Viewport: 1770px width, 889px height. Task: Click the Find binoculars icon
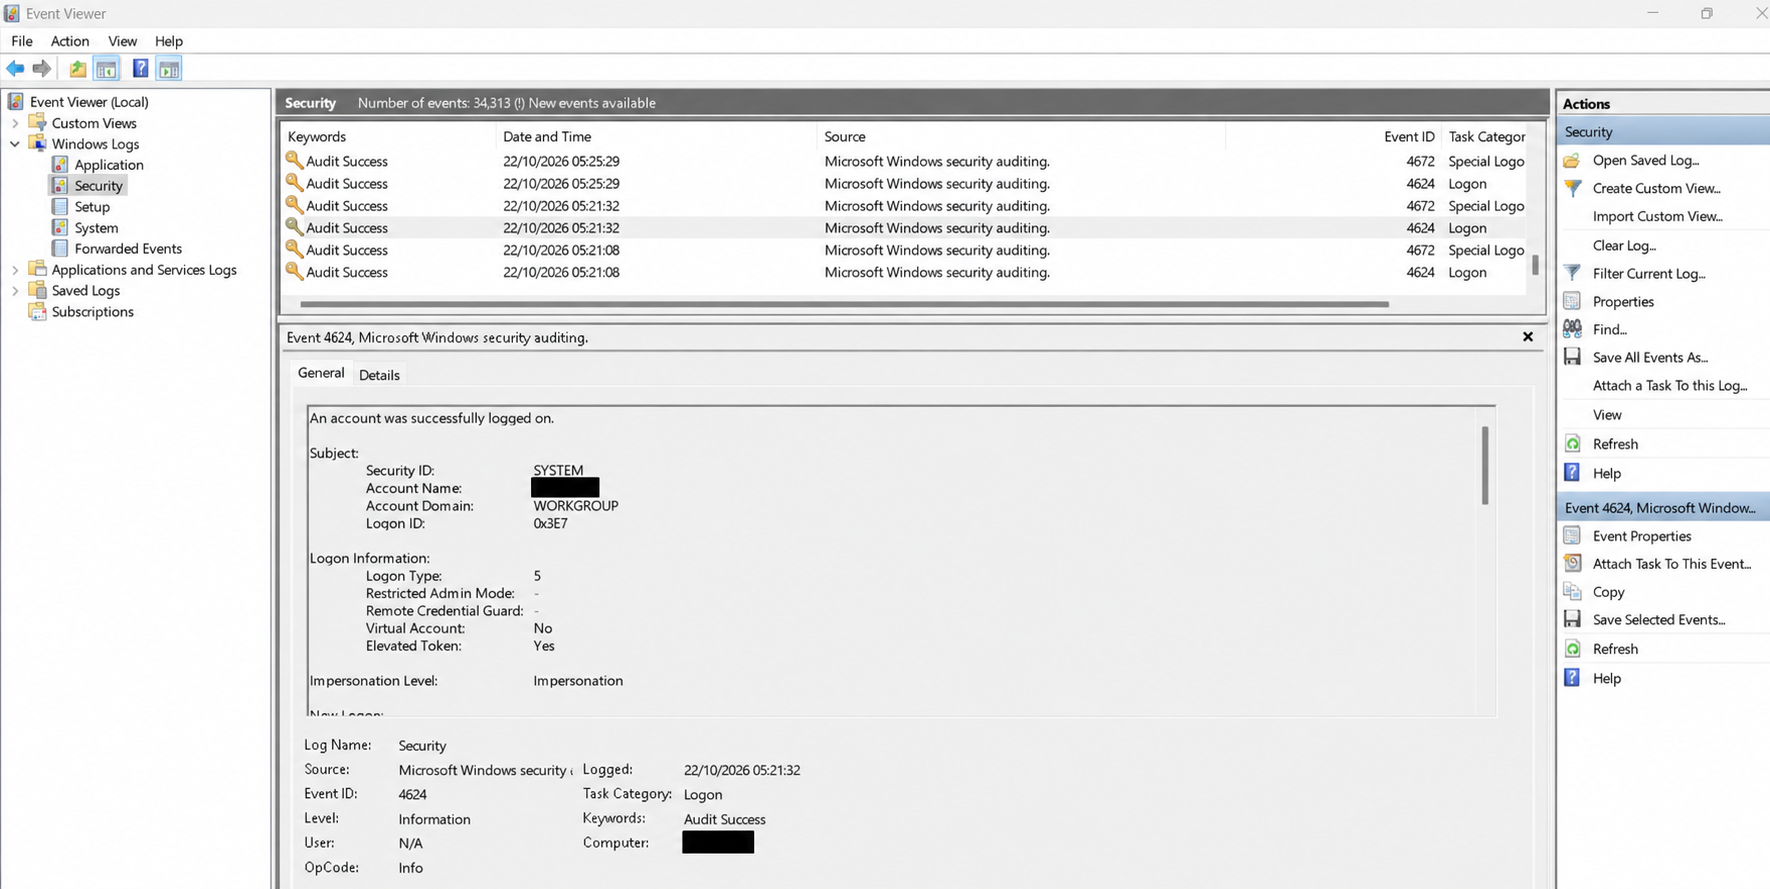(x=1572, y=329)
